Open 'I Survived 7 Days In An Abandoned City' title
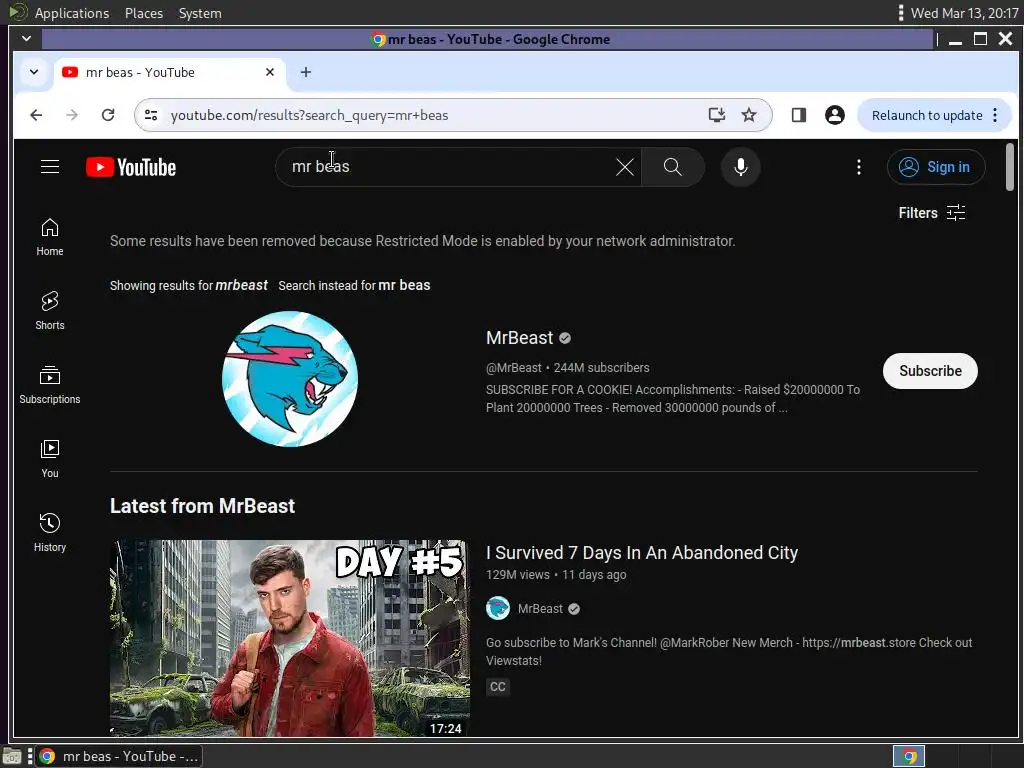 642,552
